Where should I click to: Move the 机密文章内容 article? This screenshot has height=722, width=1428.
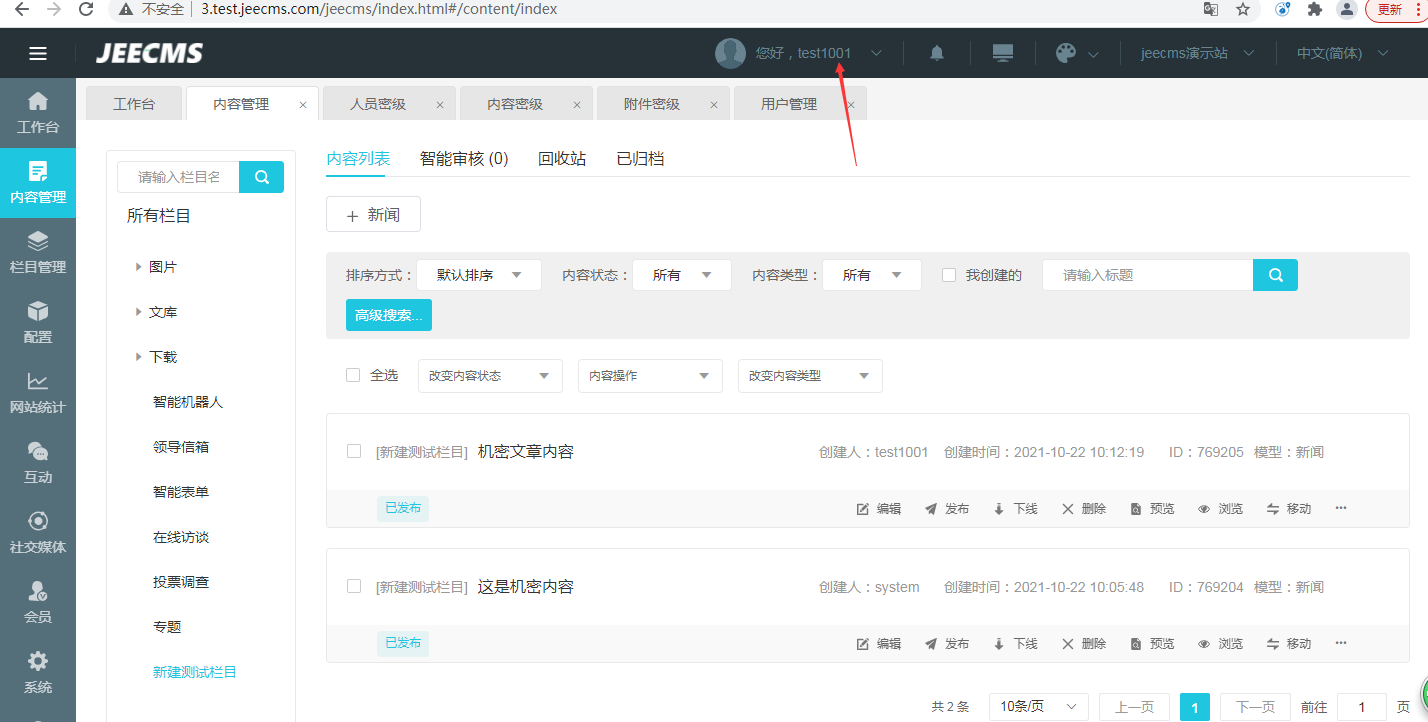[1289, 509]
